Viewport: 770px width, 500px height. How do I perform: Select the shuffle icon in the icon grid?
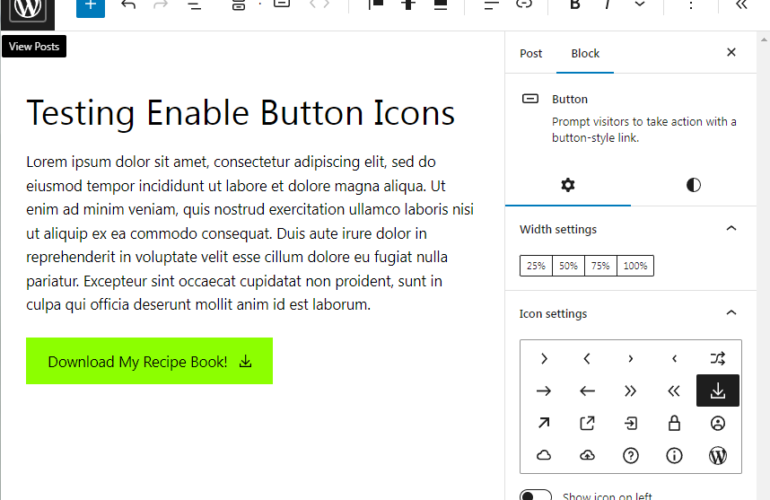717,358
